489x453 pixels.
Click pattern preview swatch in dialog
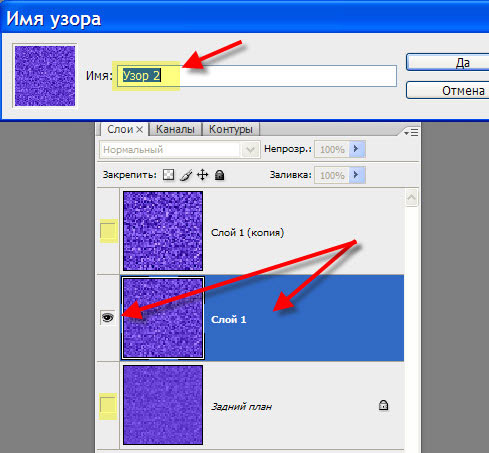click(45, 76)
